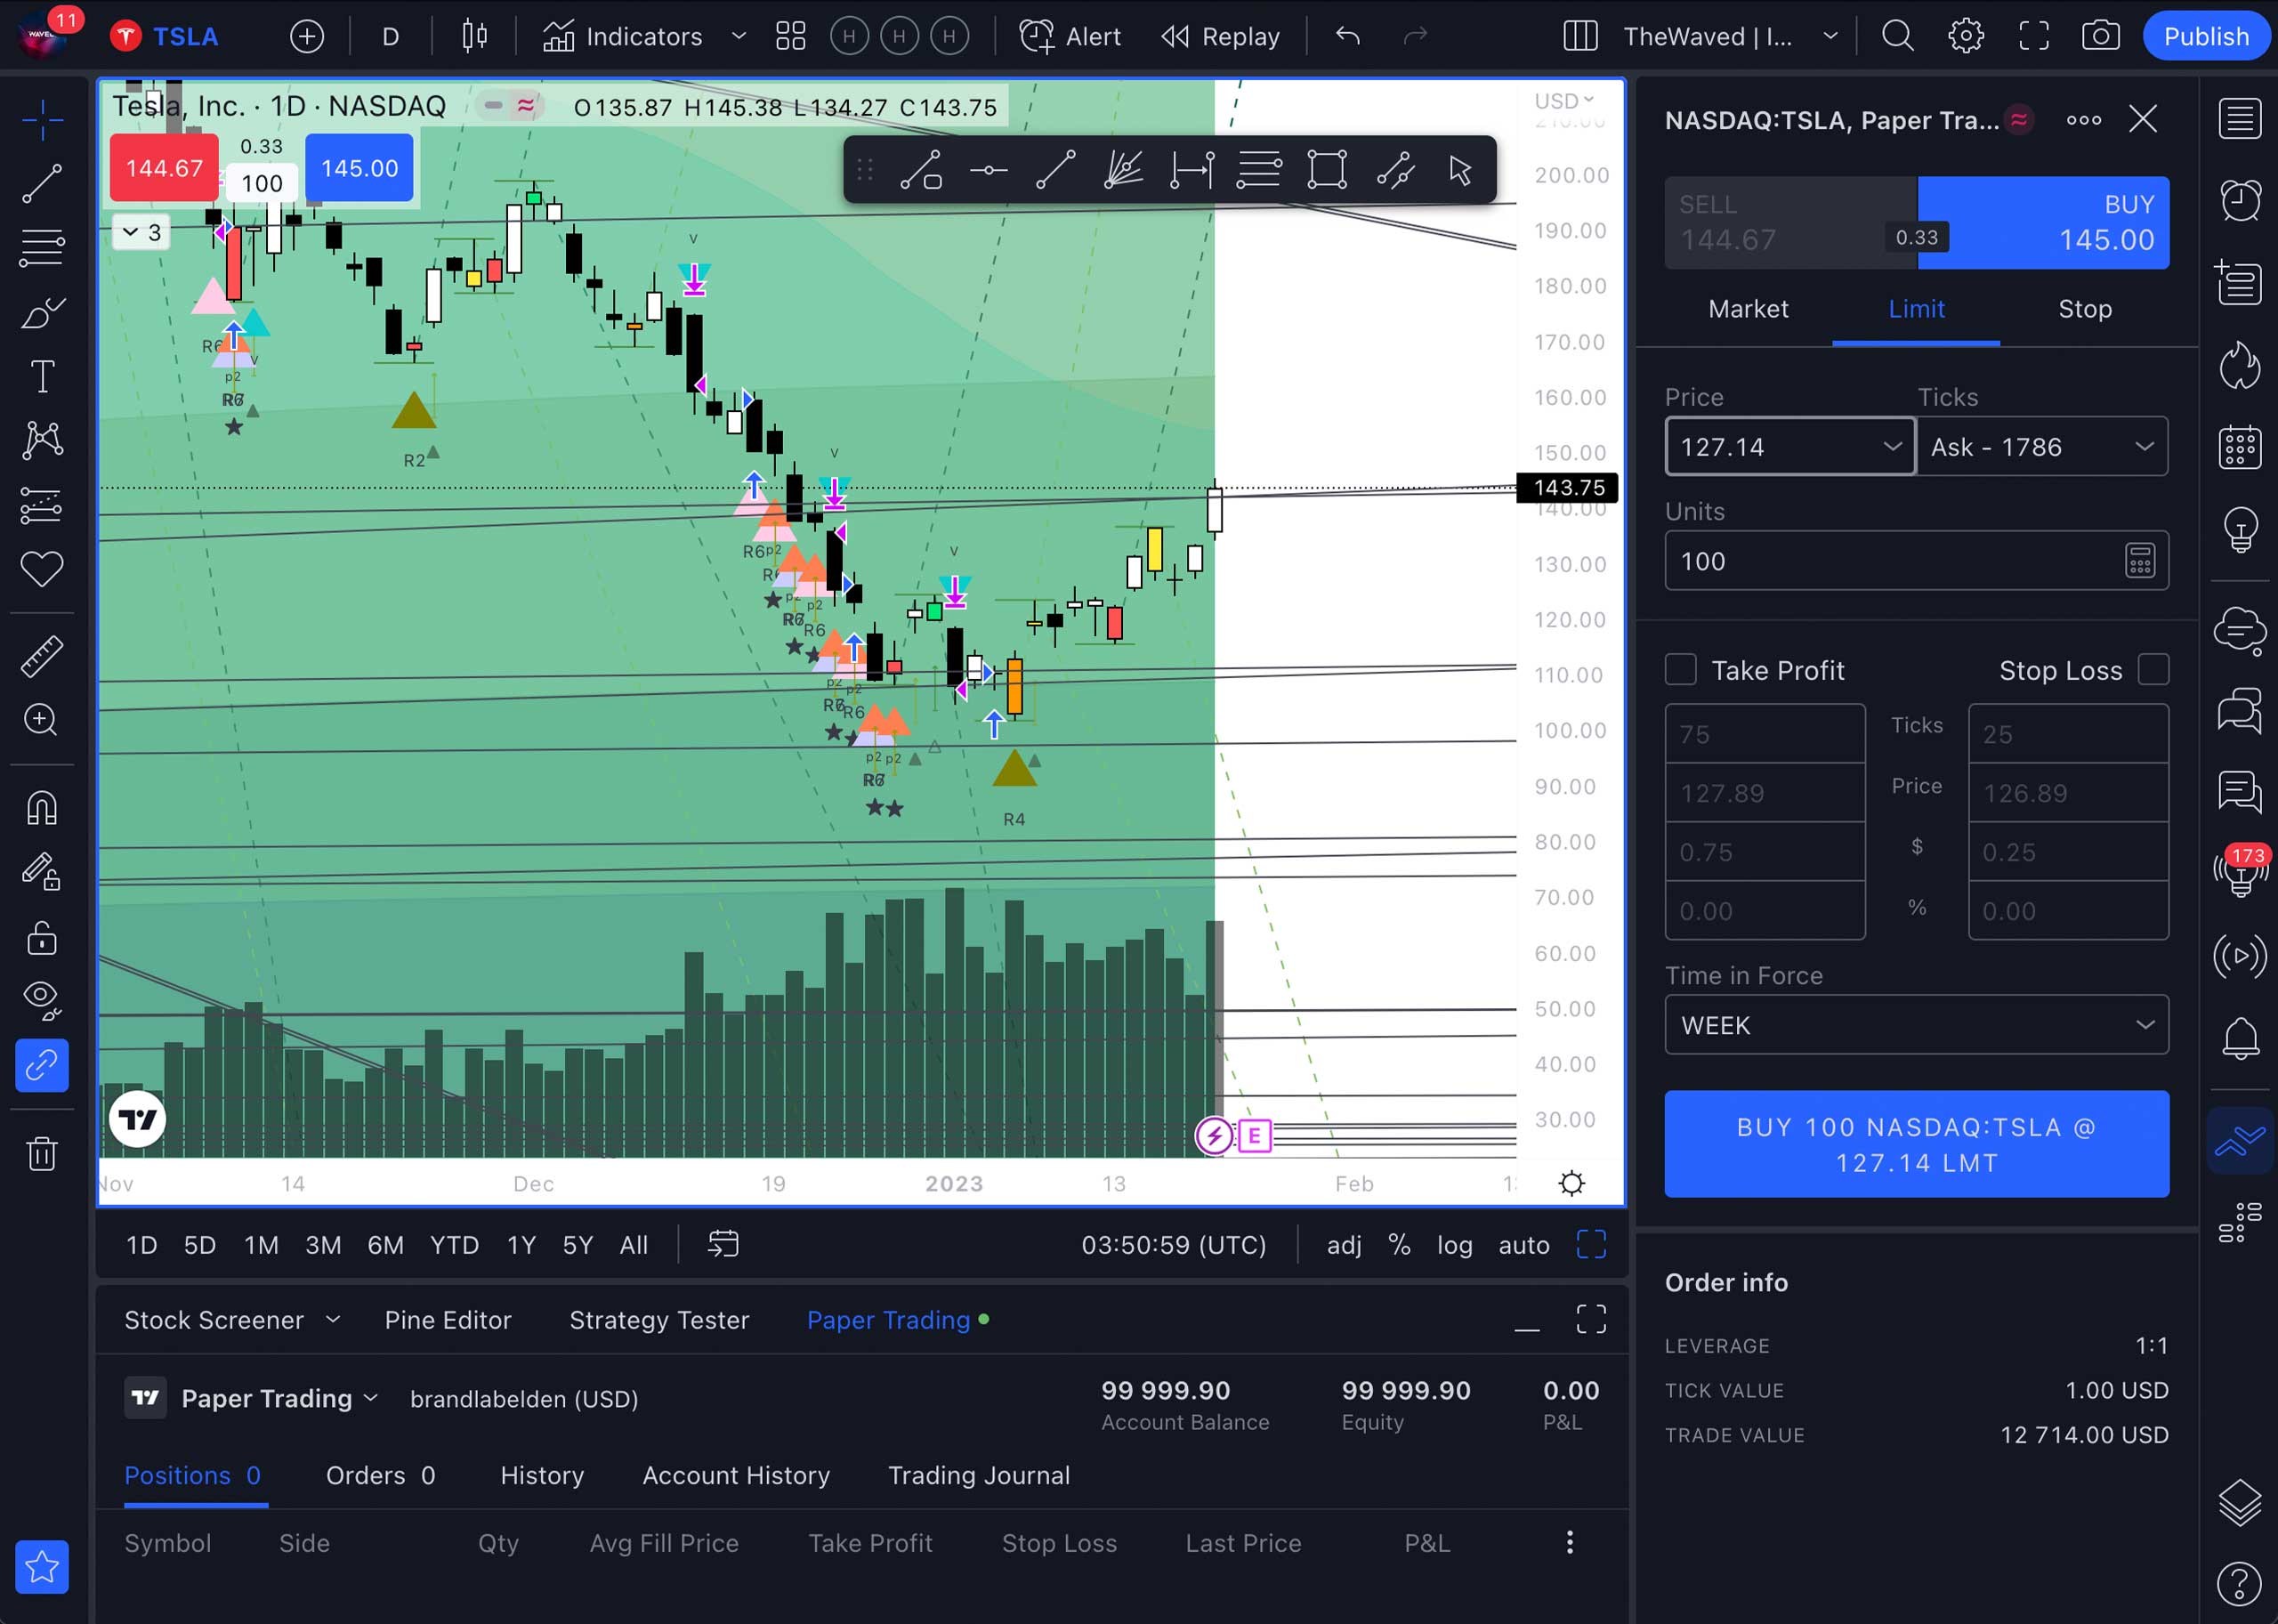The image size is (2278, 1624).
Task: Click the zoom in tool
Action: tap(42, 720)
